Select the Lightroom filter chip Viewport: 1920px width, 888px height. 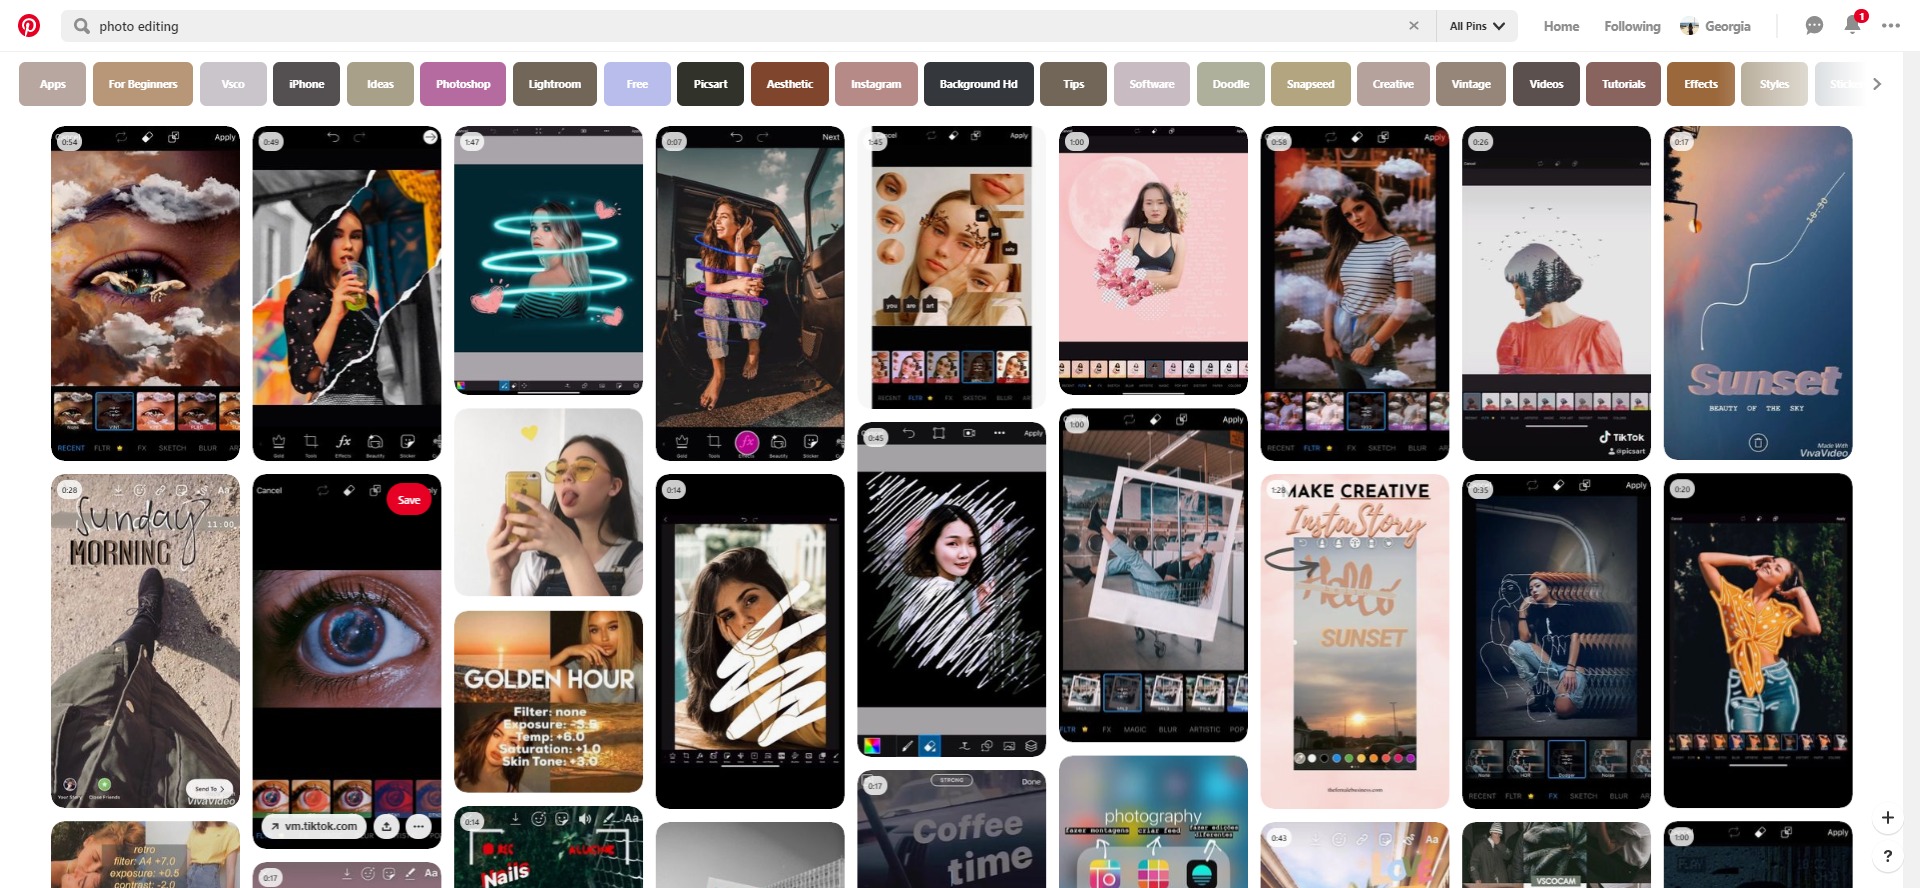[x=555, y=84]
